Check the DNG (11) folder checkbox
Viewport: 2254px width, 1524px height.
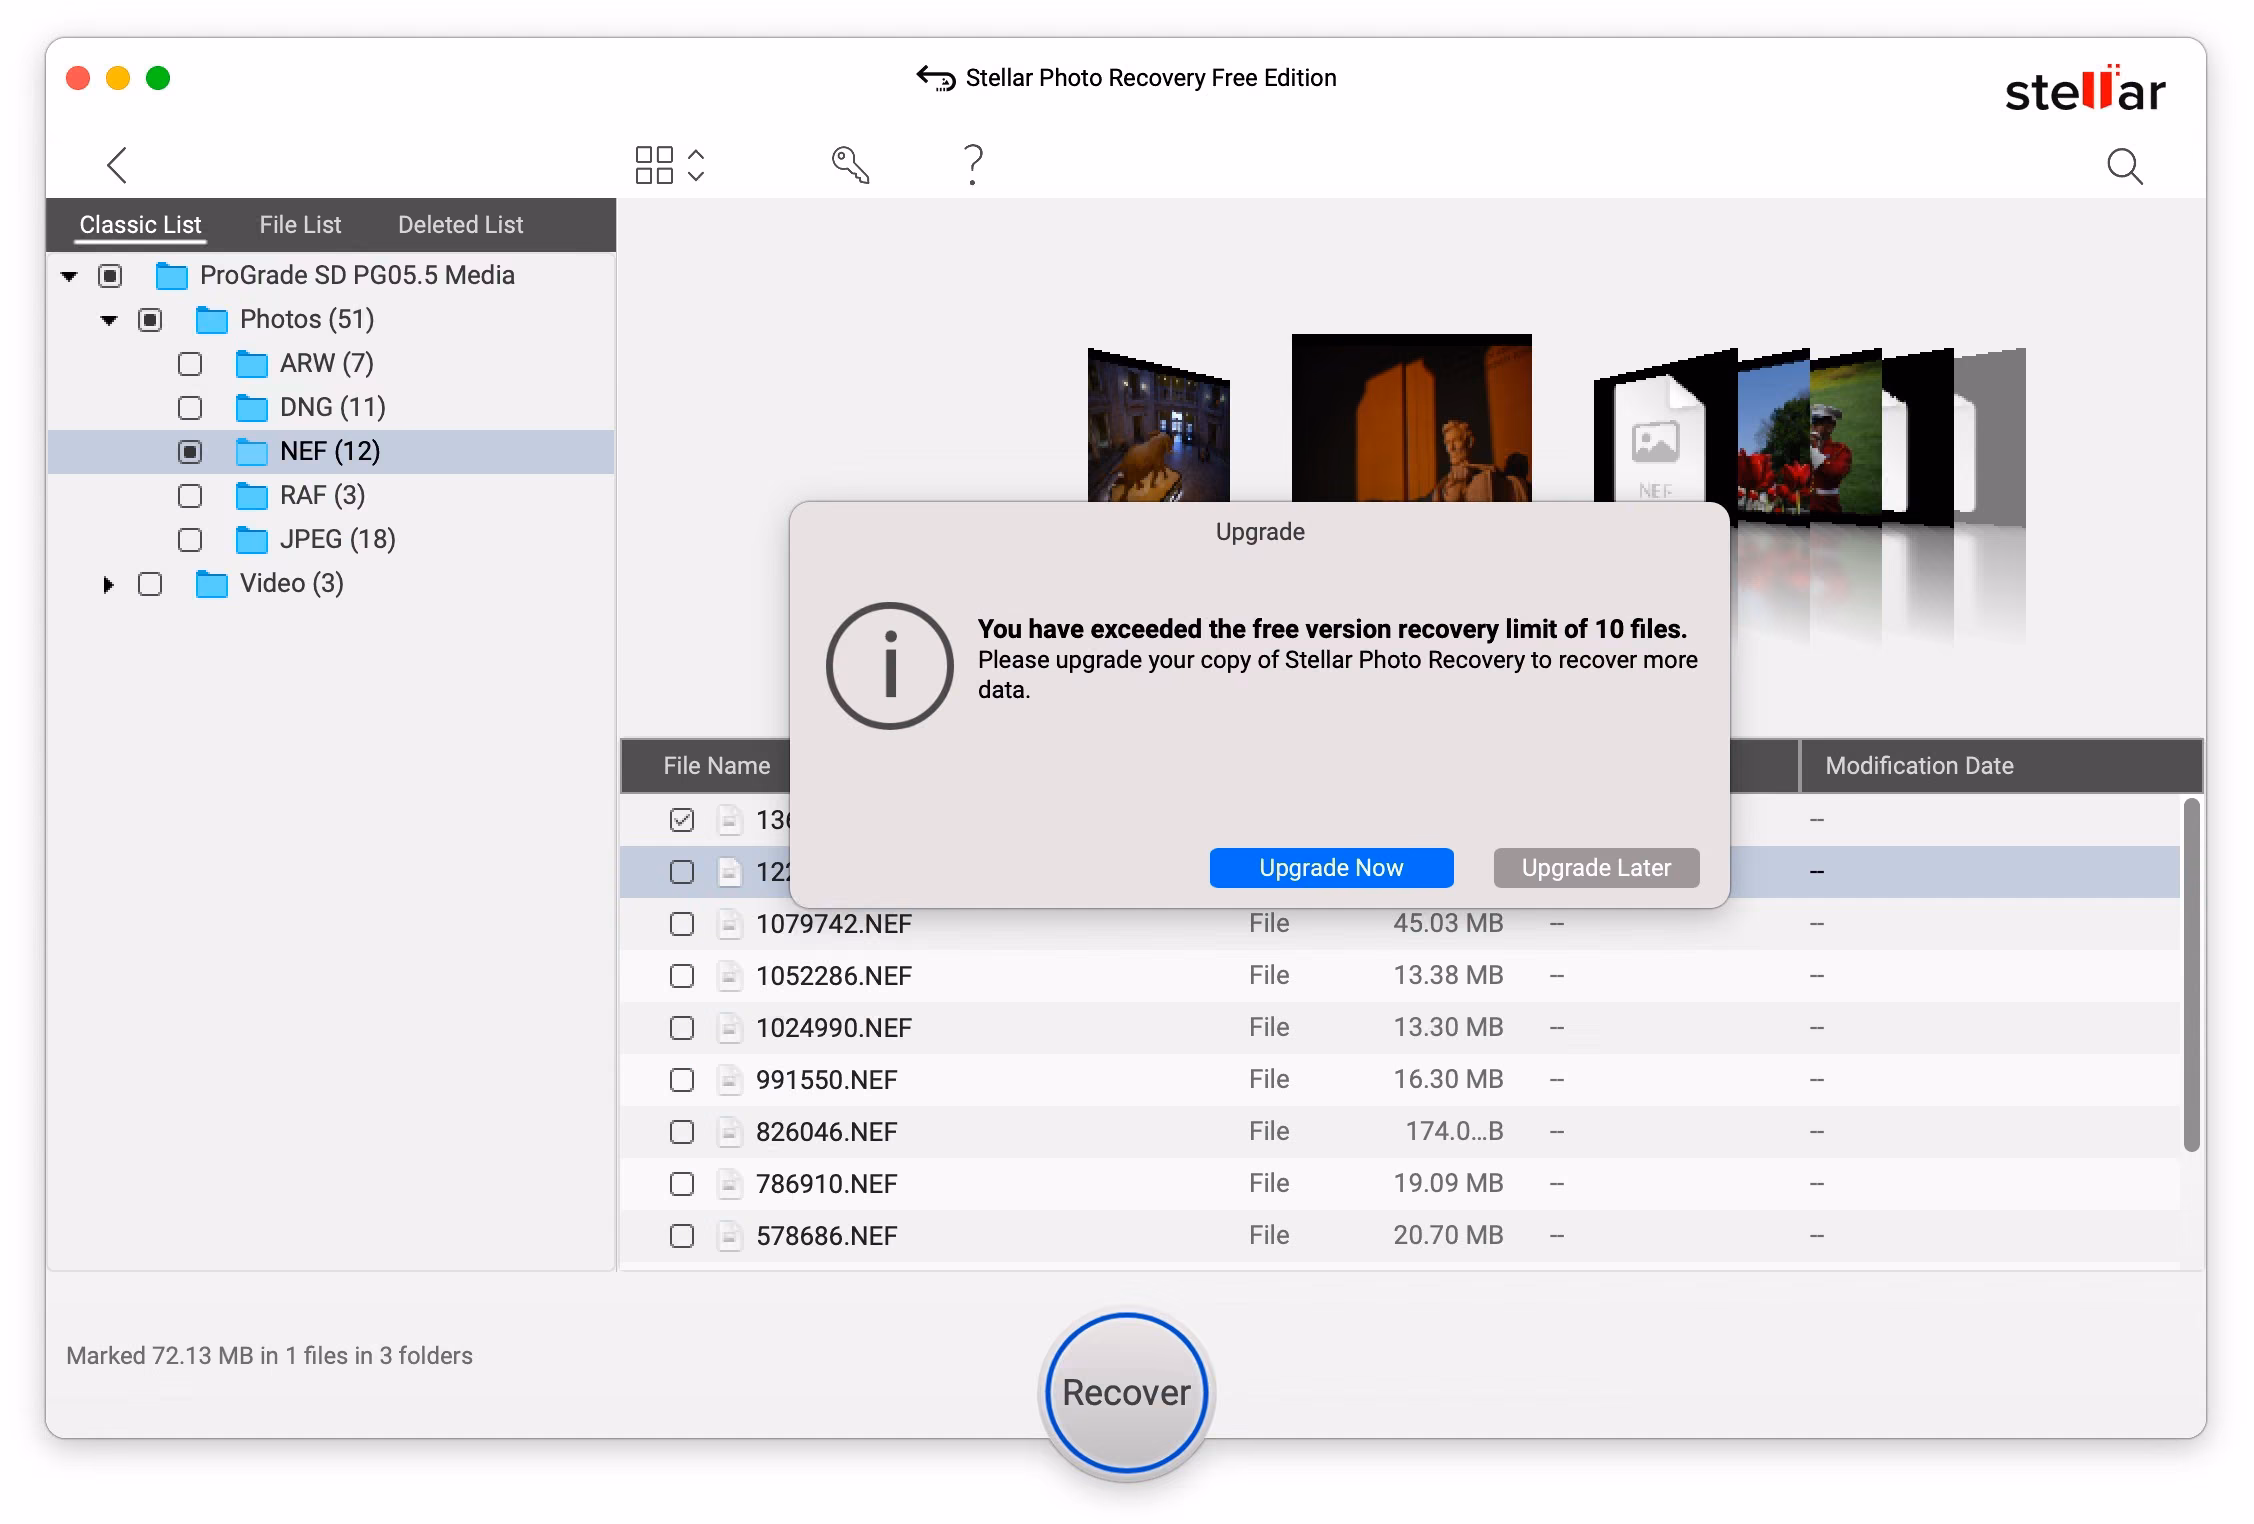pyautogui.click(x=190, y=408)
